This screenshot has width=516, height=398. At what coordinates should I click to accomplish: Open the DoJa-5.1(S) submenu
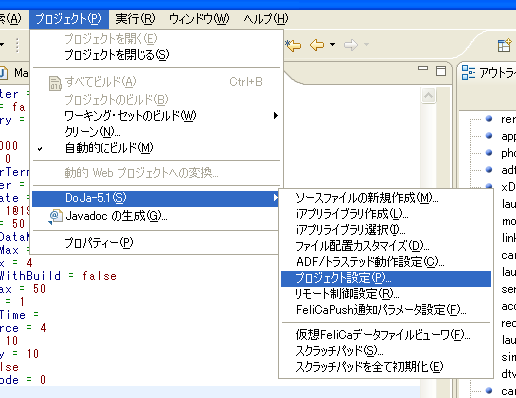[x=155, y=198]
